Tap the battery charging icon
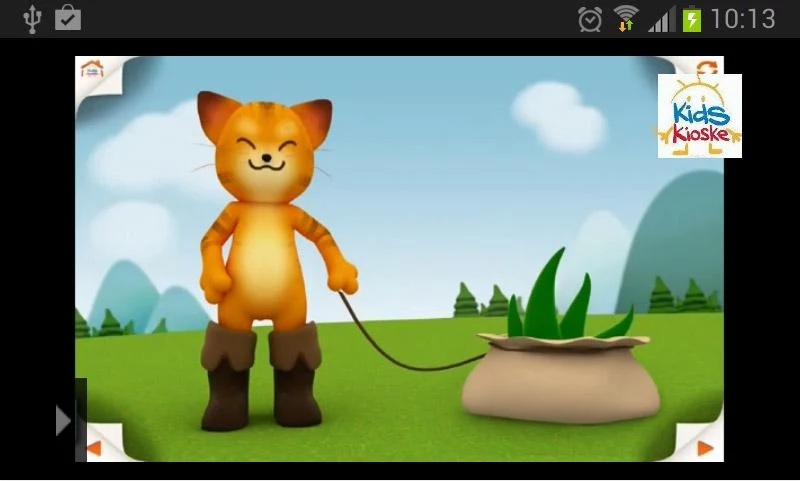The width and height of the screenshot is (800, 481). click(691, 19)
